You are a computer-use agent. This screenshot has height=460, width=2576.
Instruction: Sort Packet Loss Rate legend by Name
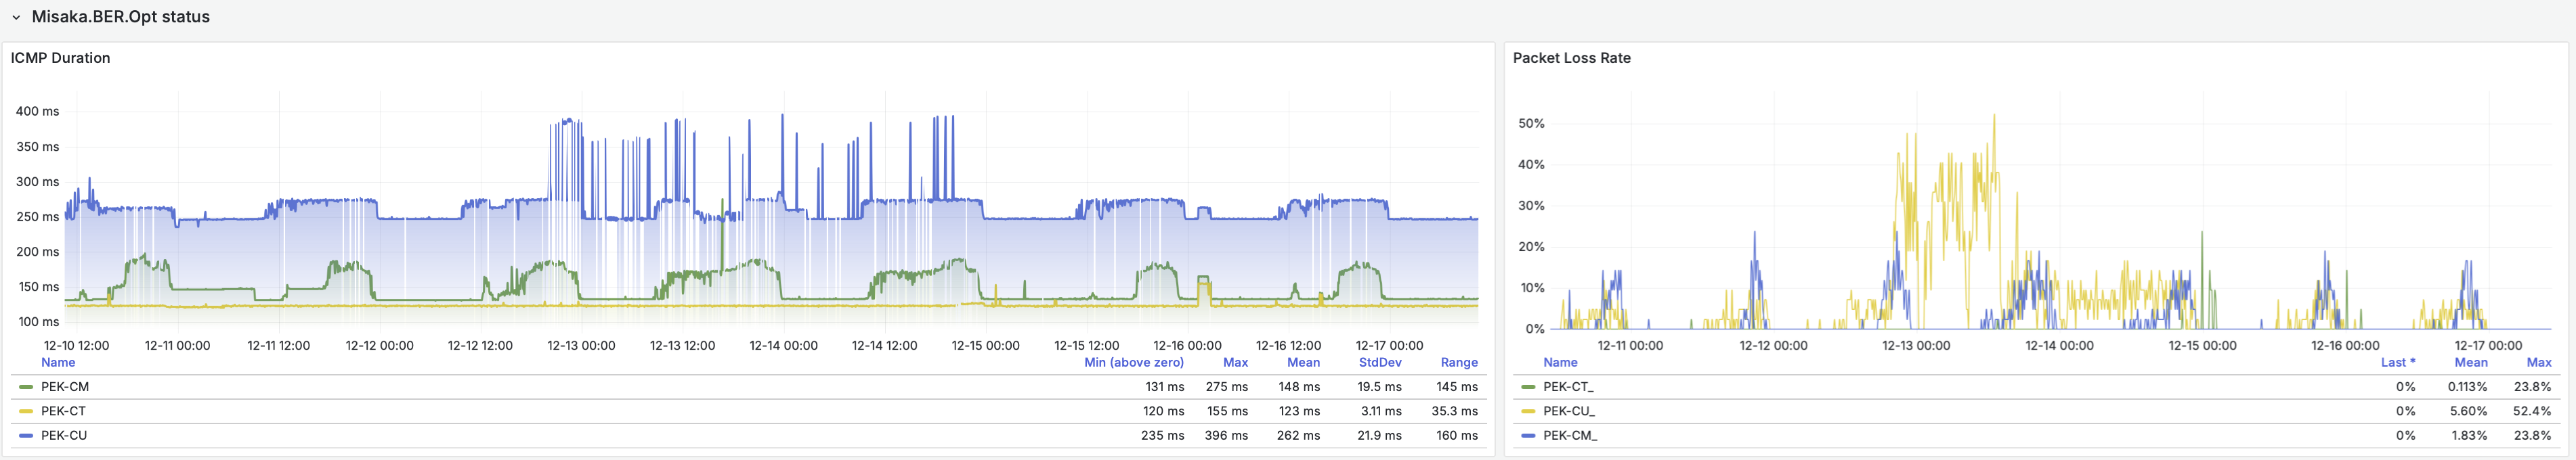click(x=1559, y=362)
